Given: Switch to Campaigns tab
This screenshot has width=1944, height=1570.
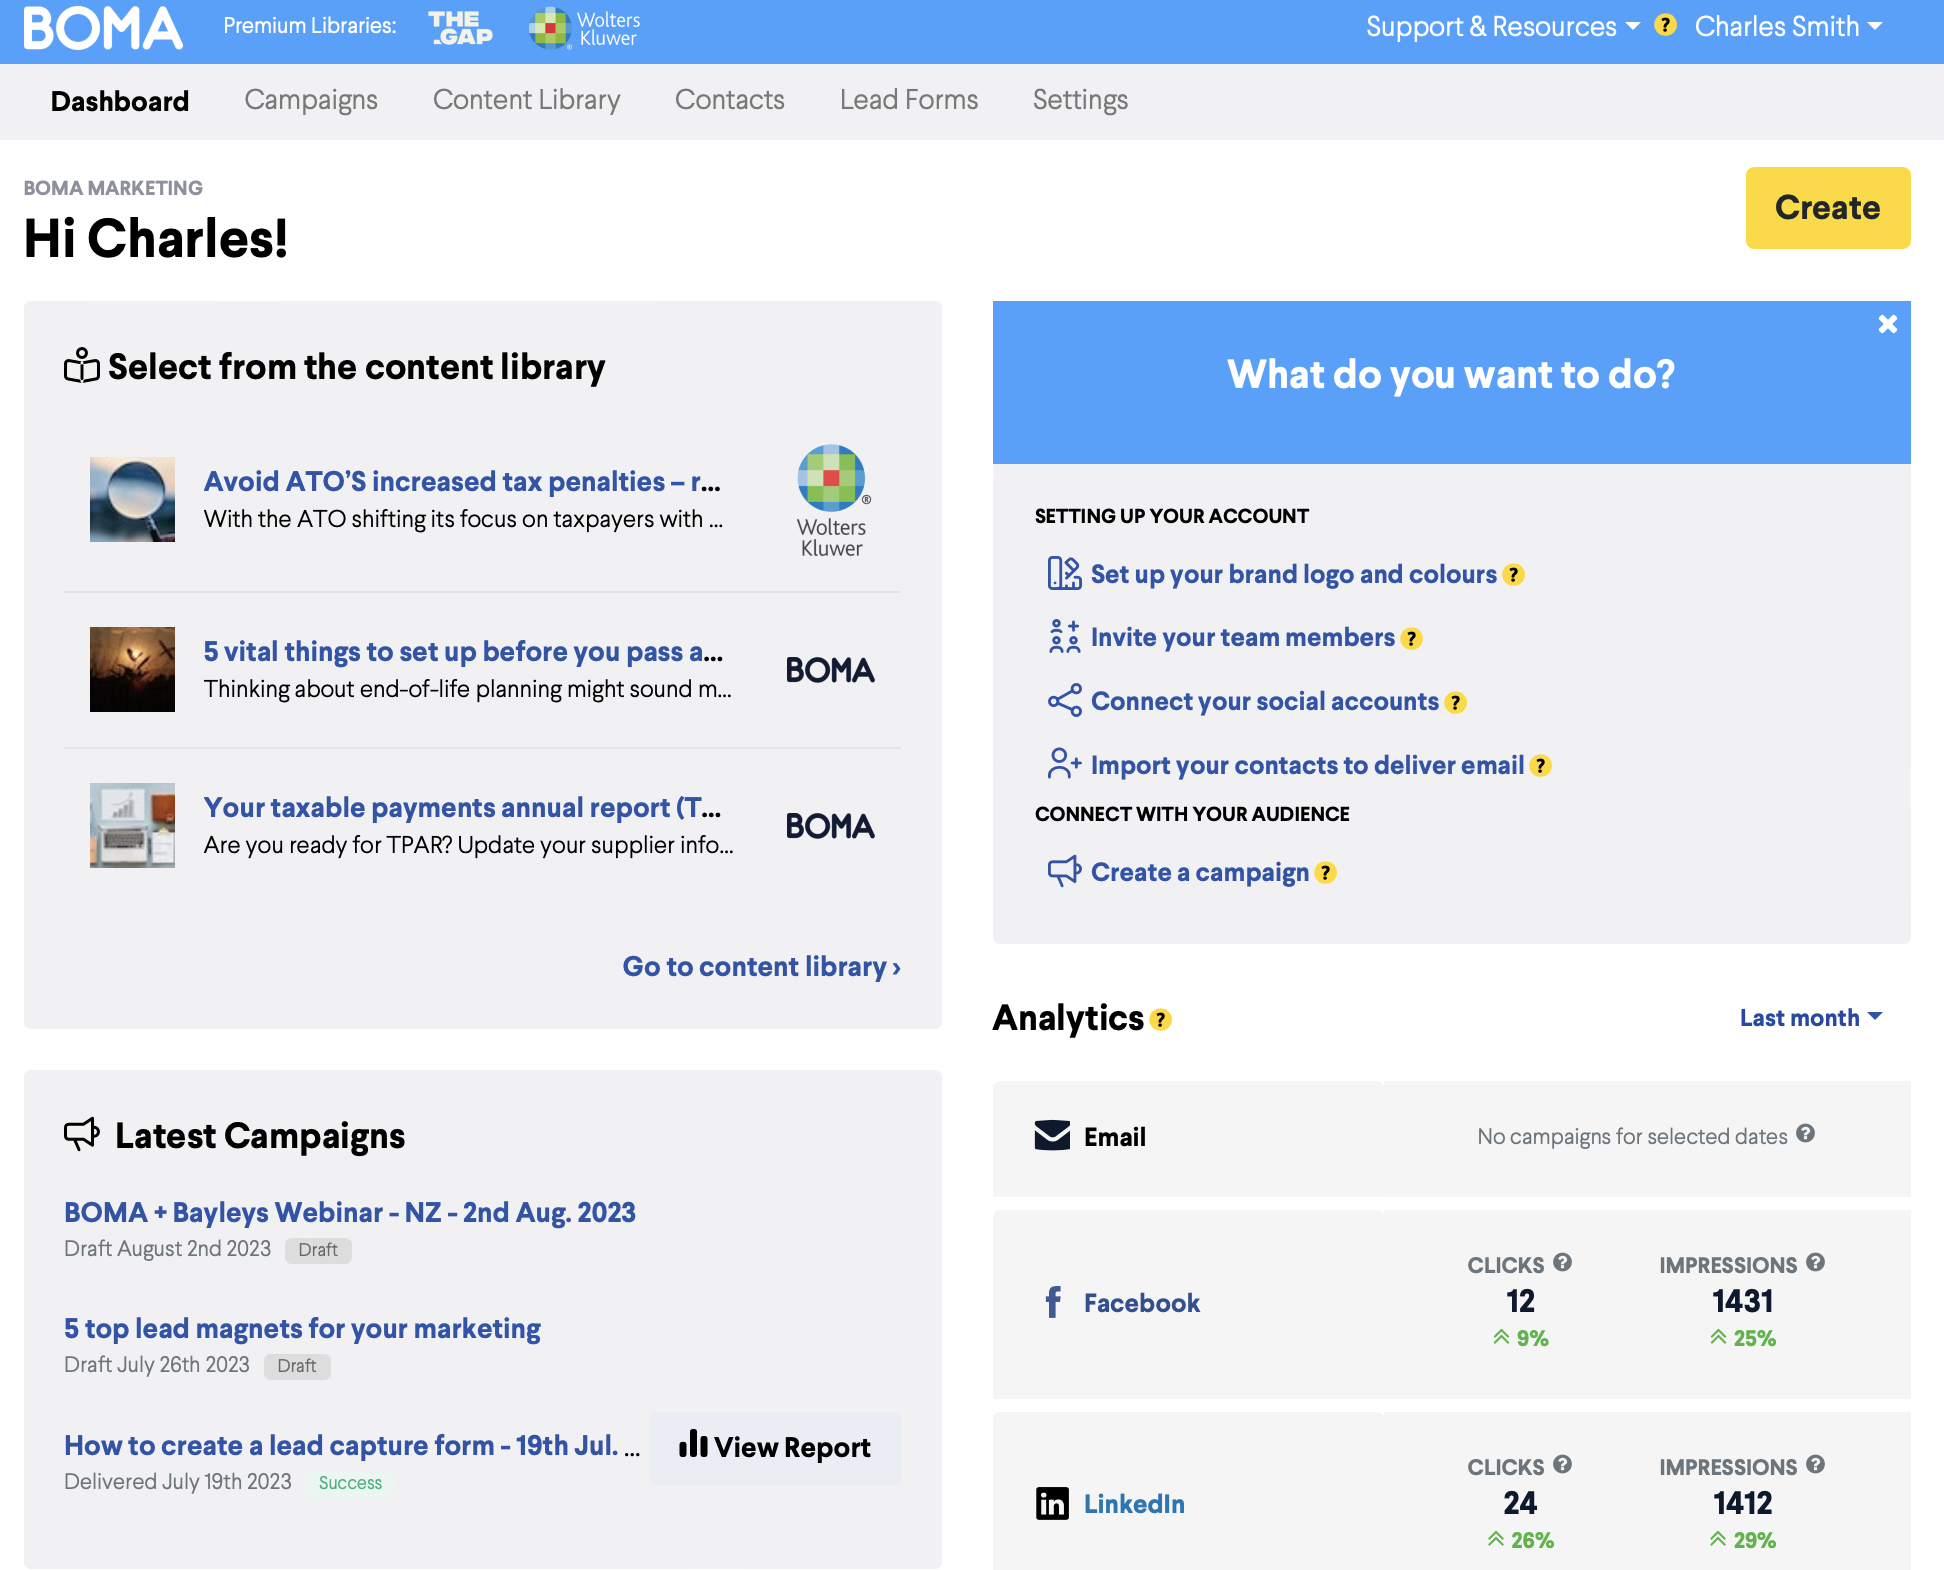Looking at the screenshot, I should [x=311, y=100].
